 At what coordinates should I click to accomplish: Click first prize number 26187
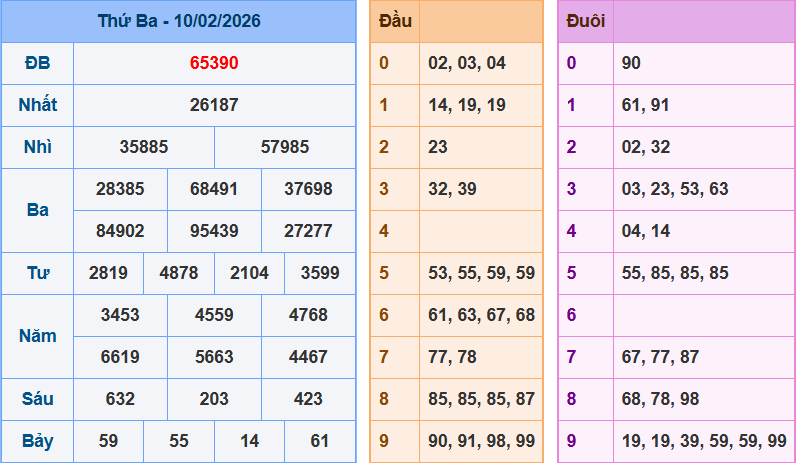click(214, 105)
